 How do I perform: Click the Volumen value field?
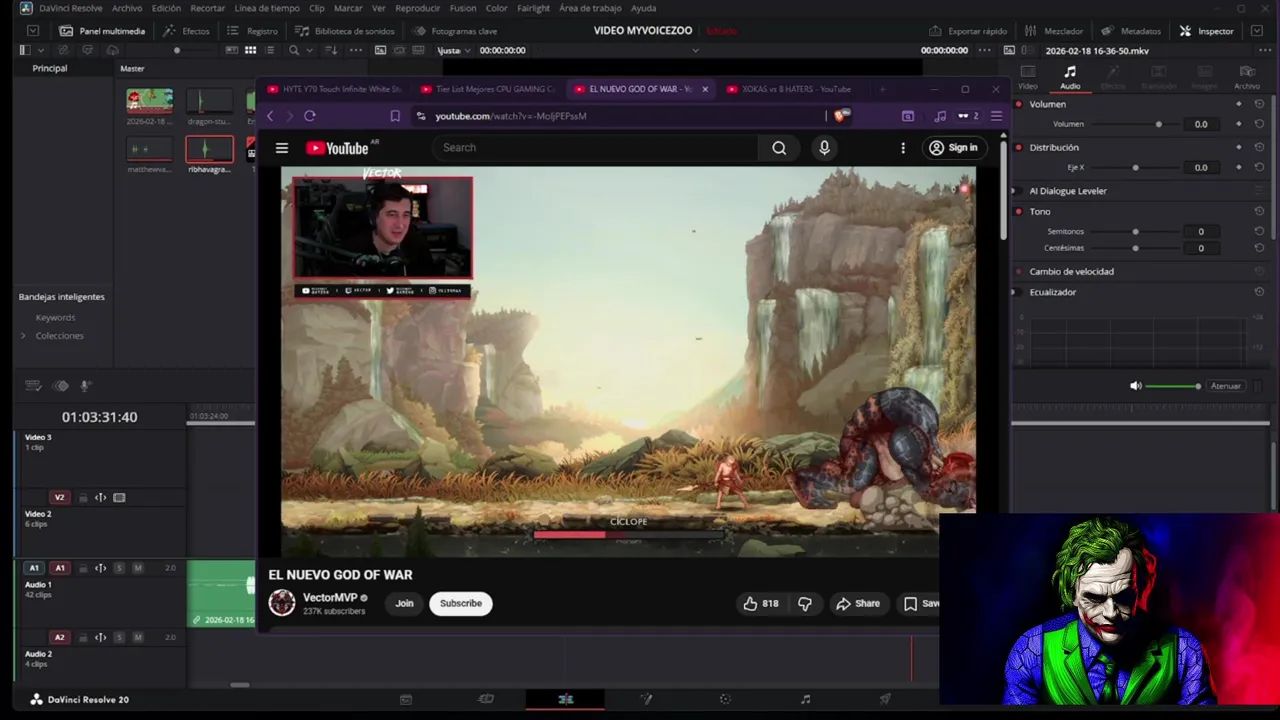coord(1201,124)
